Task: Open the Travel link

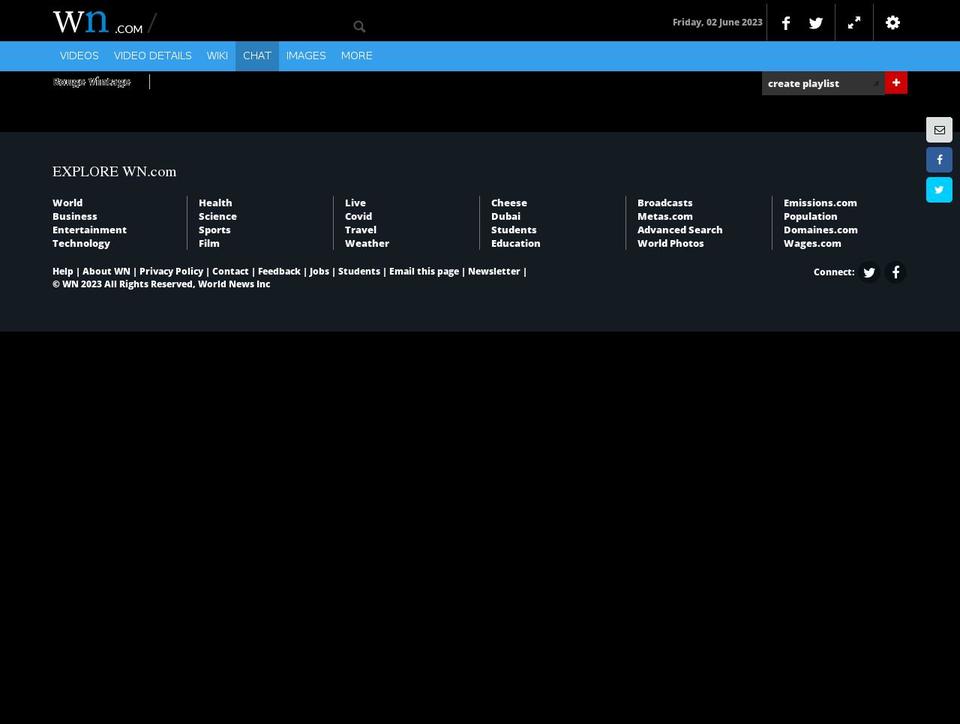Action: pyautogui.click(x=361, y=230)
